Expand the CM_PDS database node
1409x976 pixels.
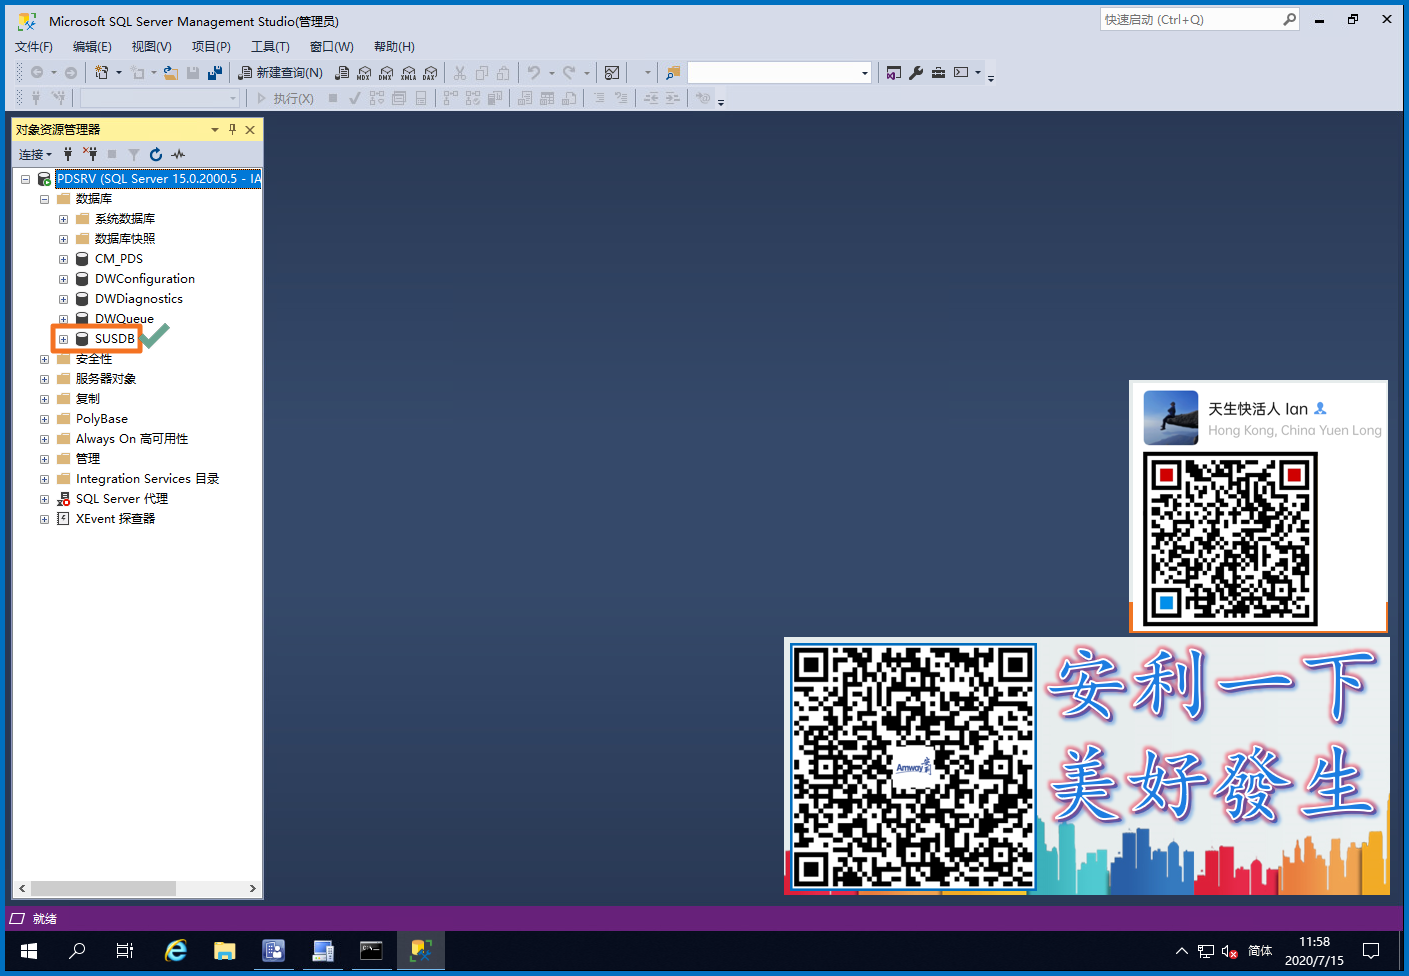point(63,259)
